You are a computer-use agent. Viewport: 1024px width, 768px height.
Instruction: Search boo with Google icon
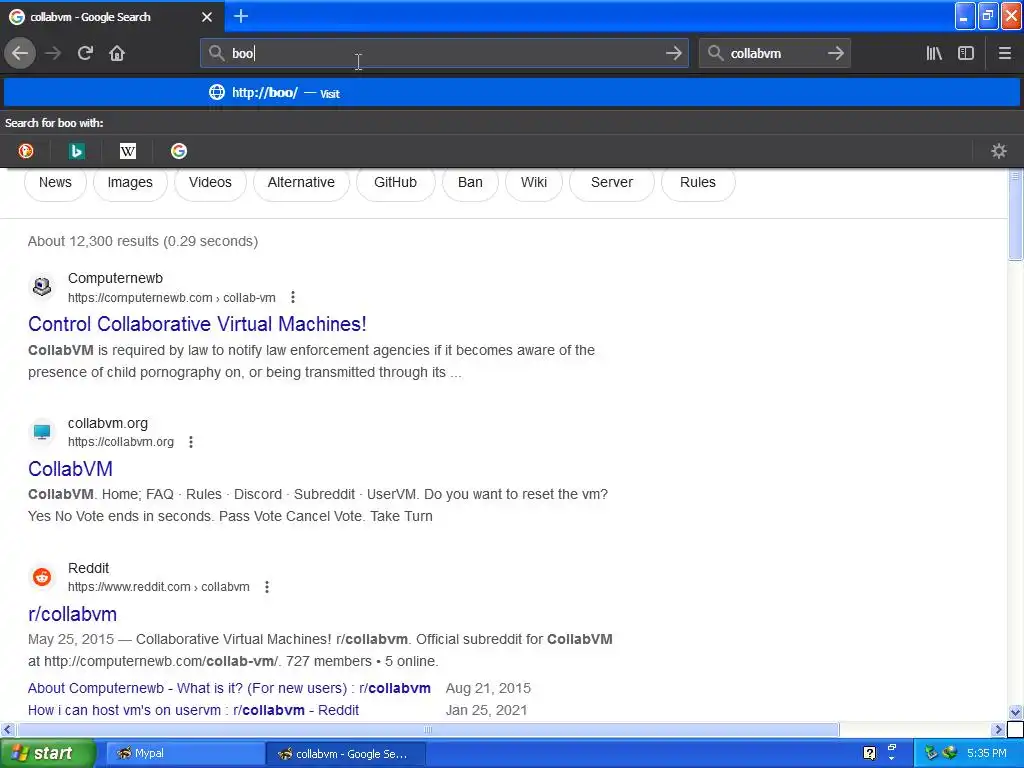click(179, 152)
